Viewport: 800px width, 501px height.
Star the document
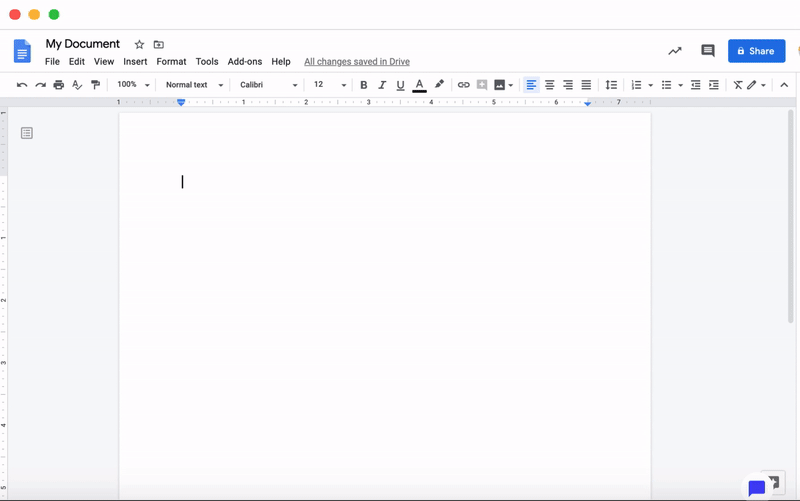coord(139,44)
